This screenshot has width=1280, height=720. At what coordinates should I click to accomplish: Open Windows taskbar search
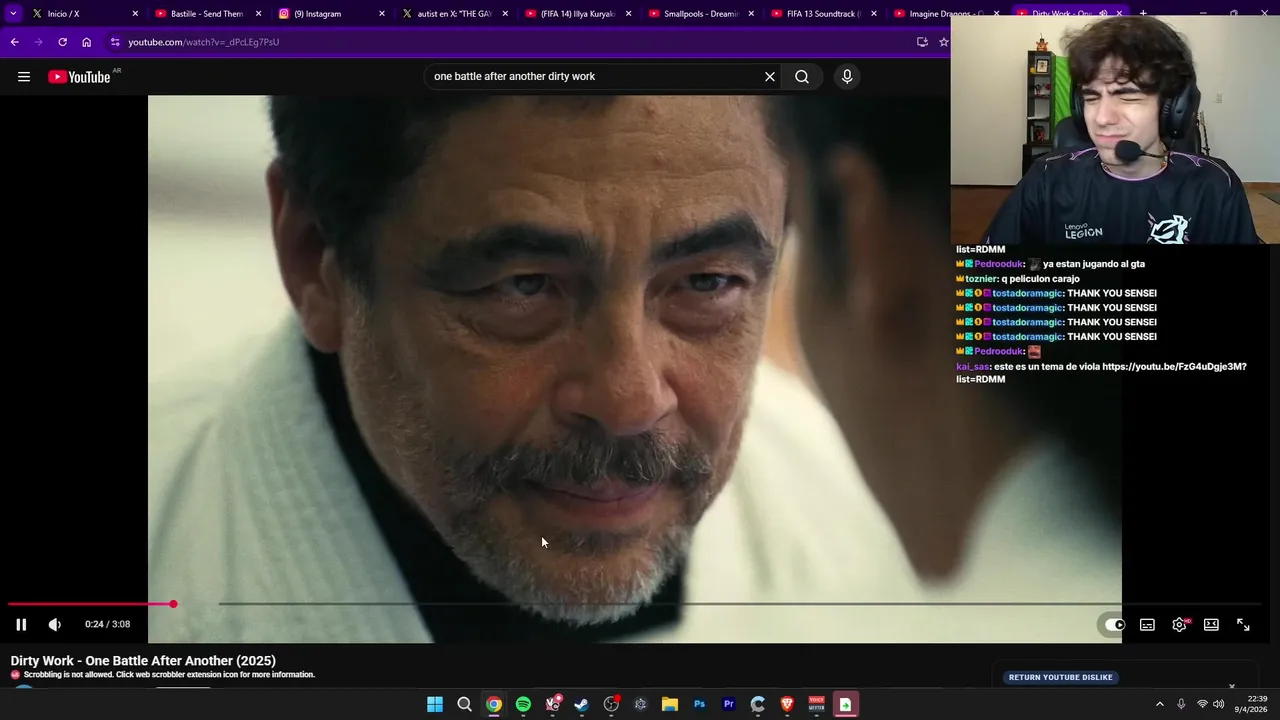[464, 704]
